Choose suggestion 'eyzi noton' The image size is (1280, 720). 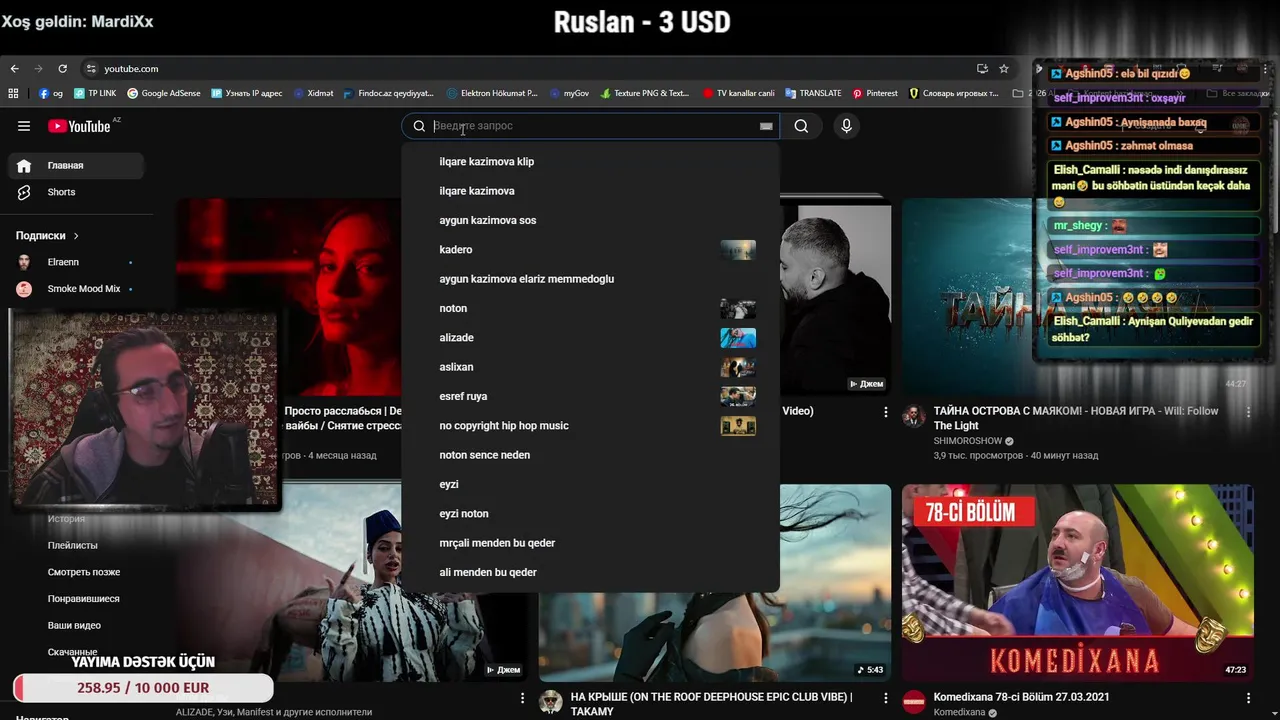pos(590,514)
